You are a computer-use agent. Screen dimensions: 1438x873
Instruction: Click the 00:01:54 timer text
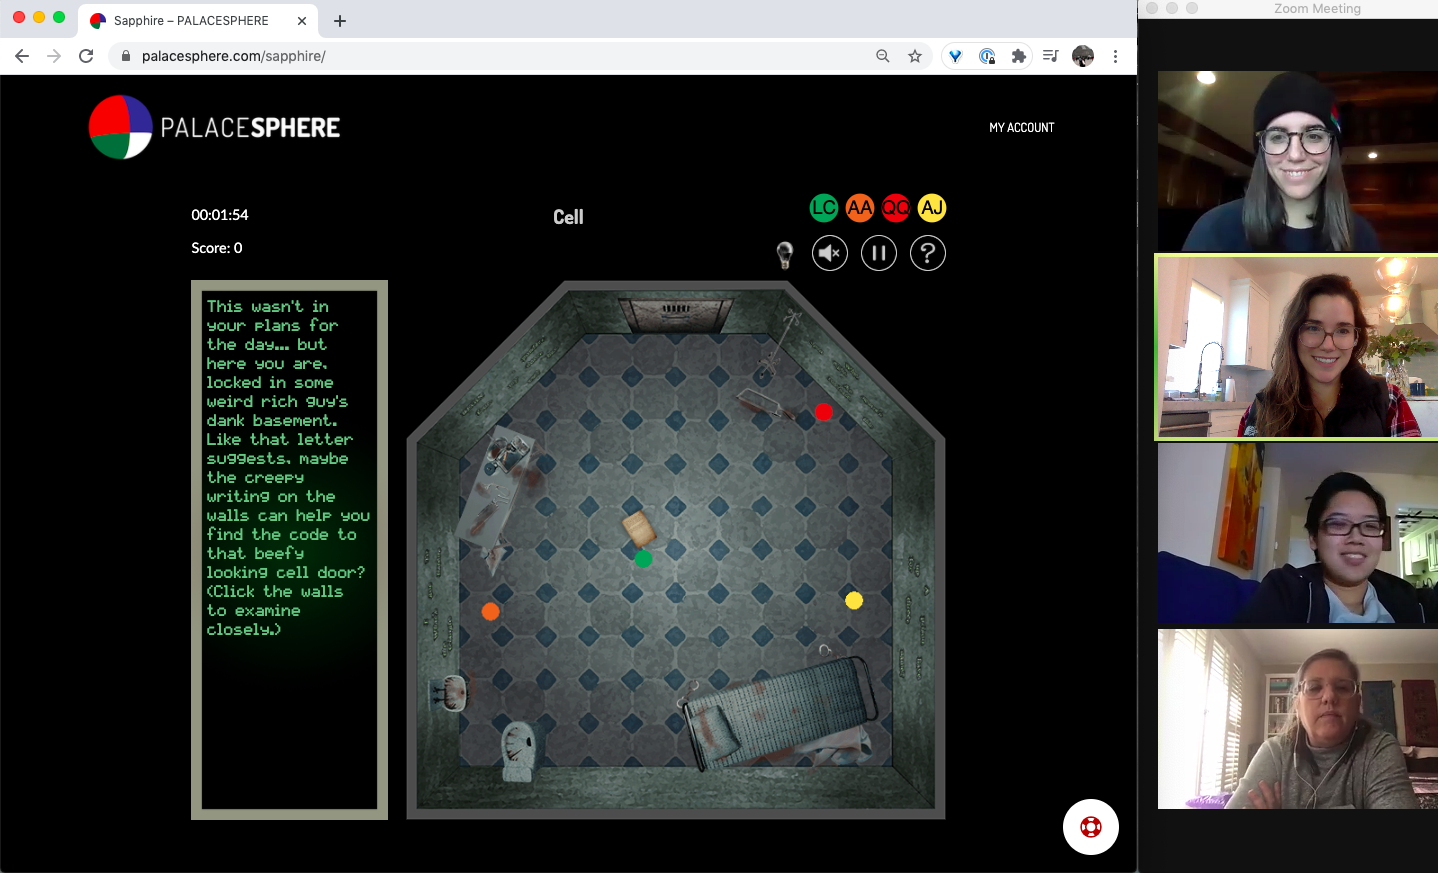(220, 215)
